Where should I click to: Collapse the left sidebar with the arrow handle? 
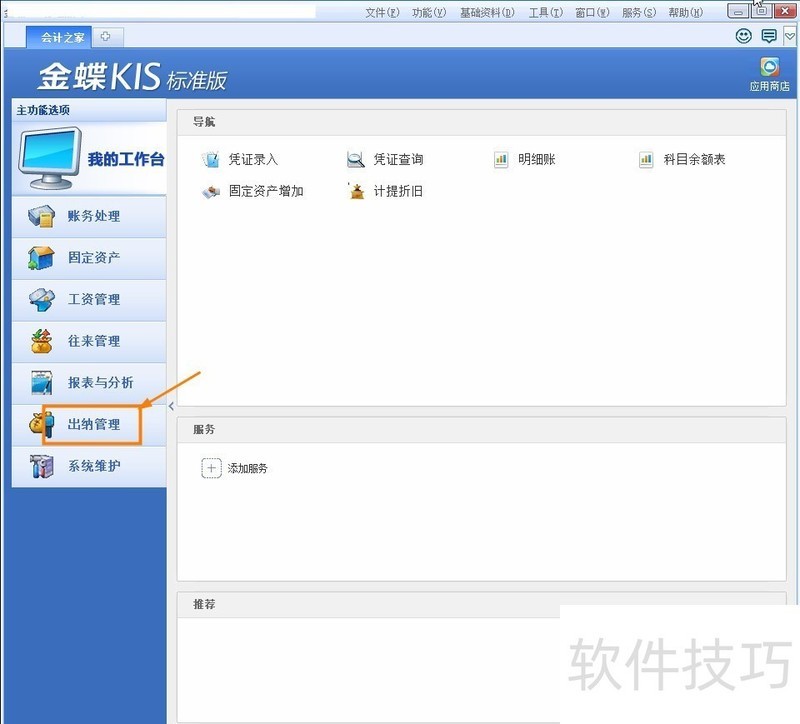[171, 406]
